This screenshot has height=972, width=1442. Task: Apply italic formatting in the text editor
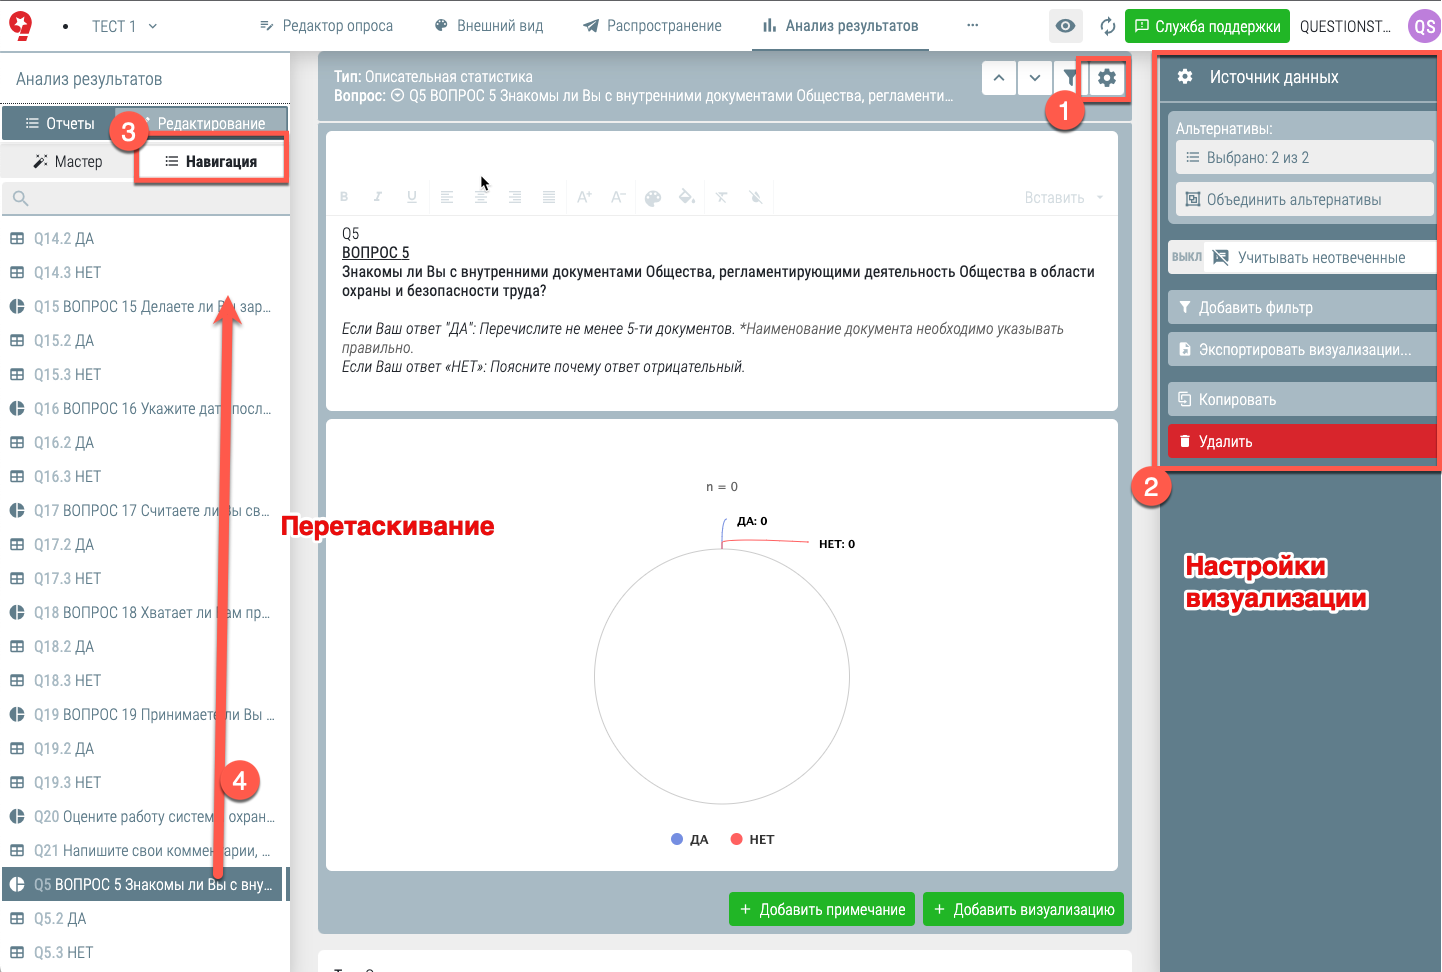(x=378, y=197)
